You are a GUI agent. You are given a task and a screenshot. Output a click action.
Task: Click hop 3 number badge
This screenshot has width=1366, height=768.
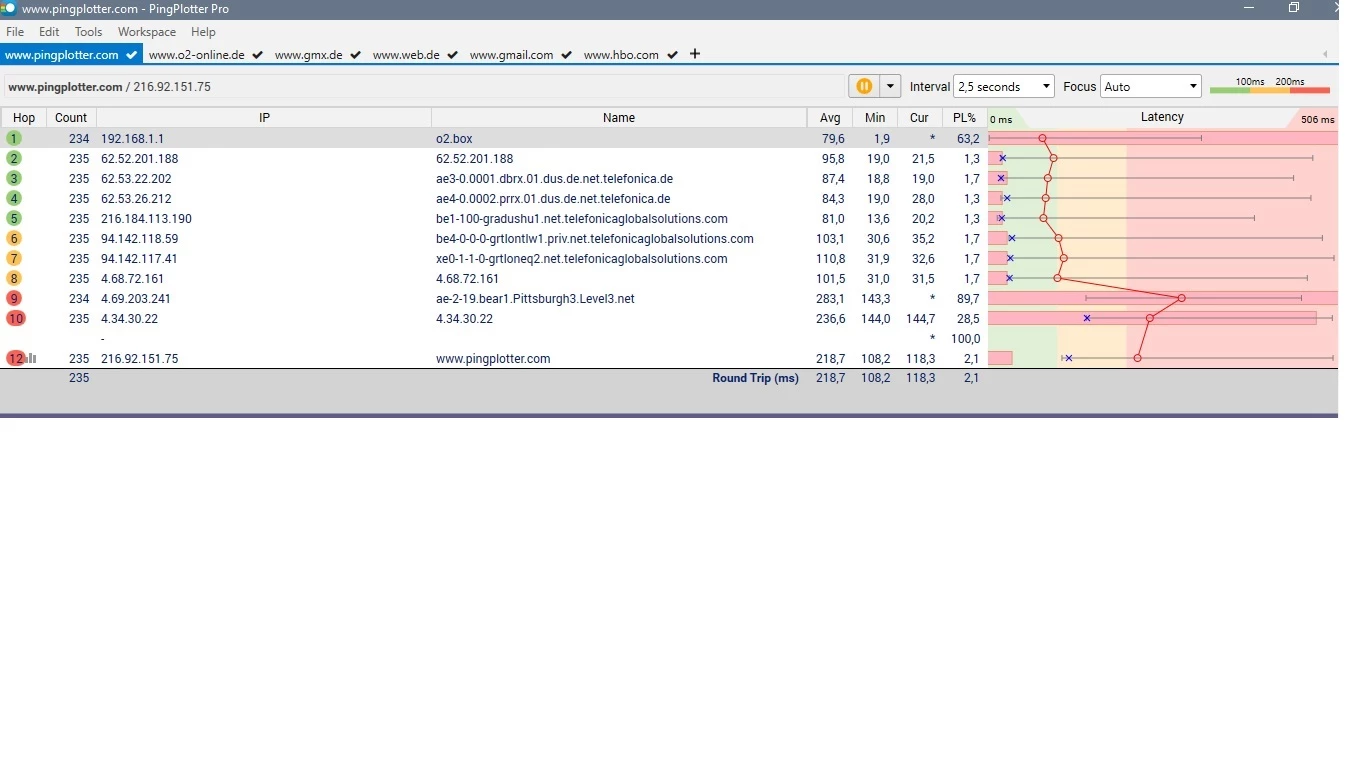click(14, 179)
